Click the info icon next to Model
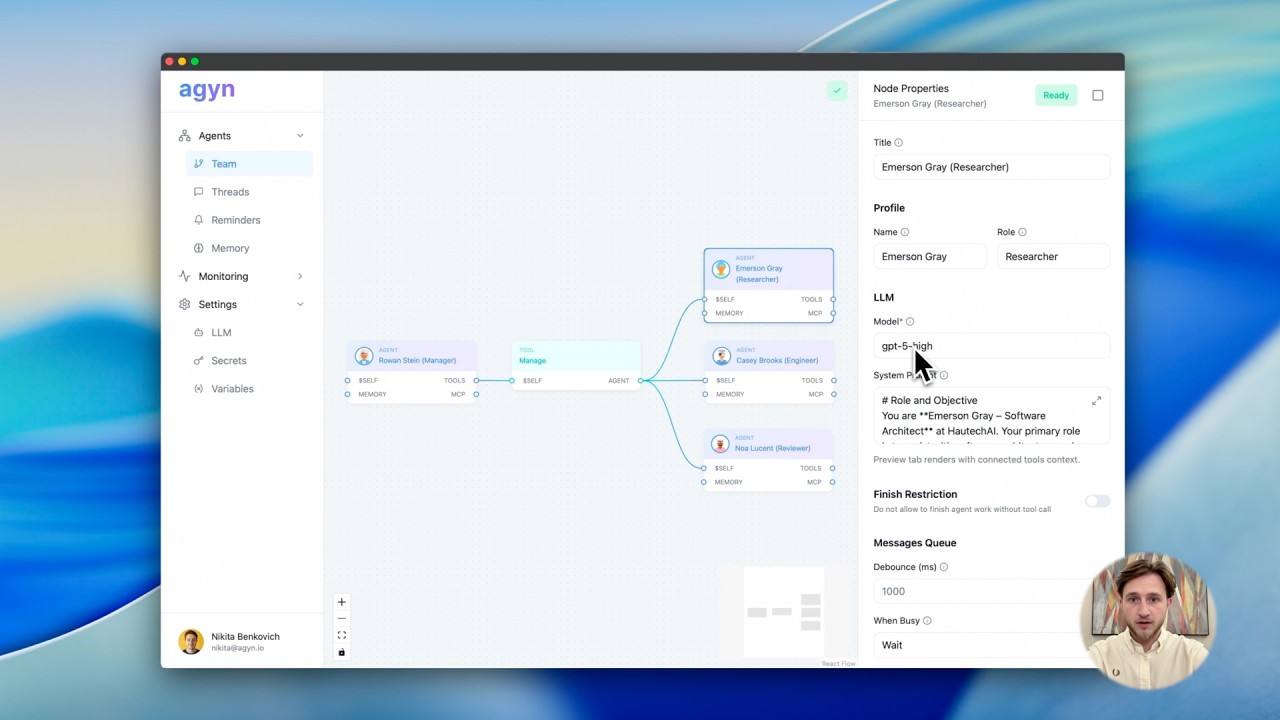 click(x=910, y=322)
